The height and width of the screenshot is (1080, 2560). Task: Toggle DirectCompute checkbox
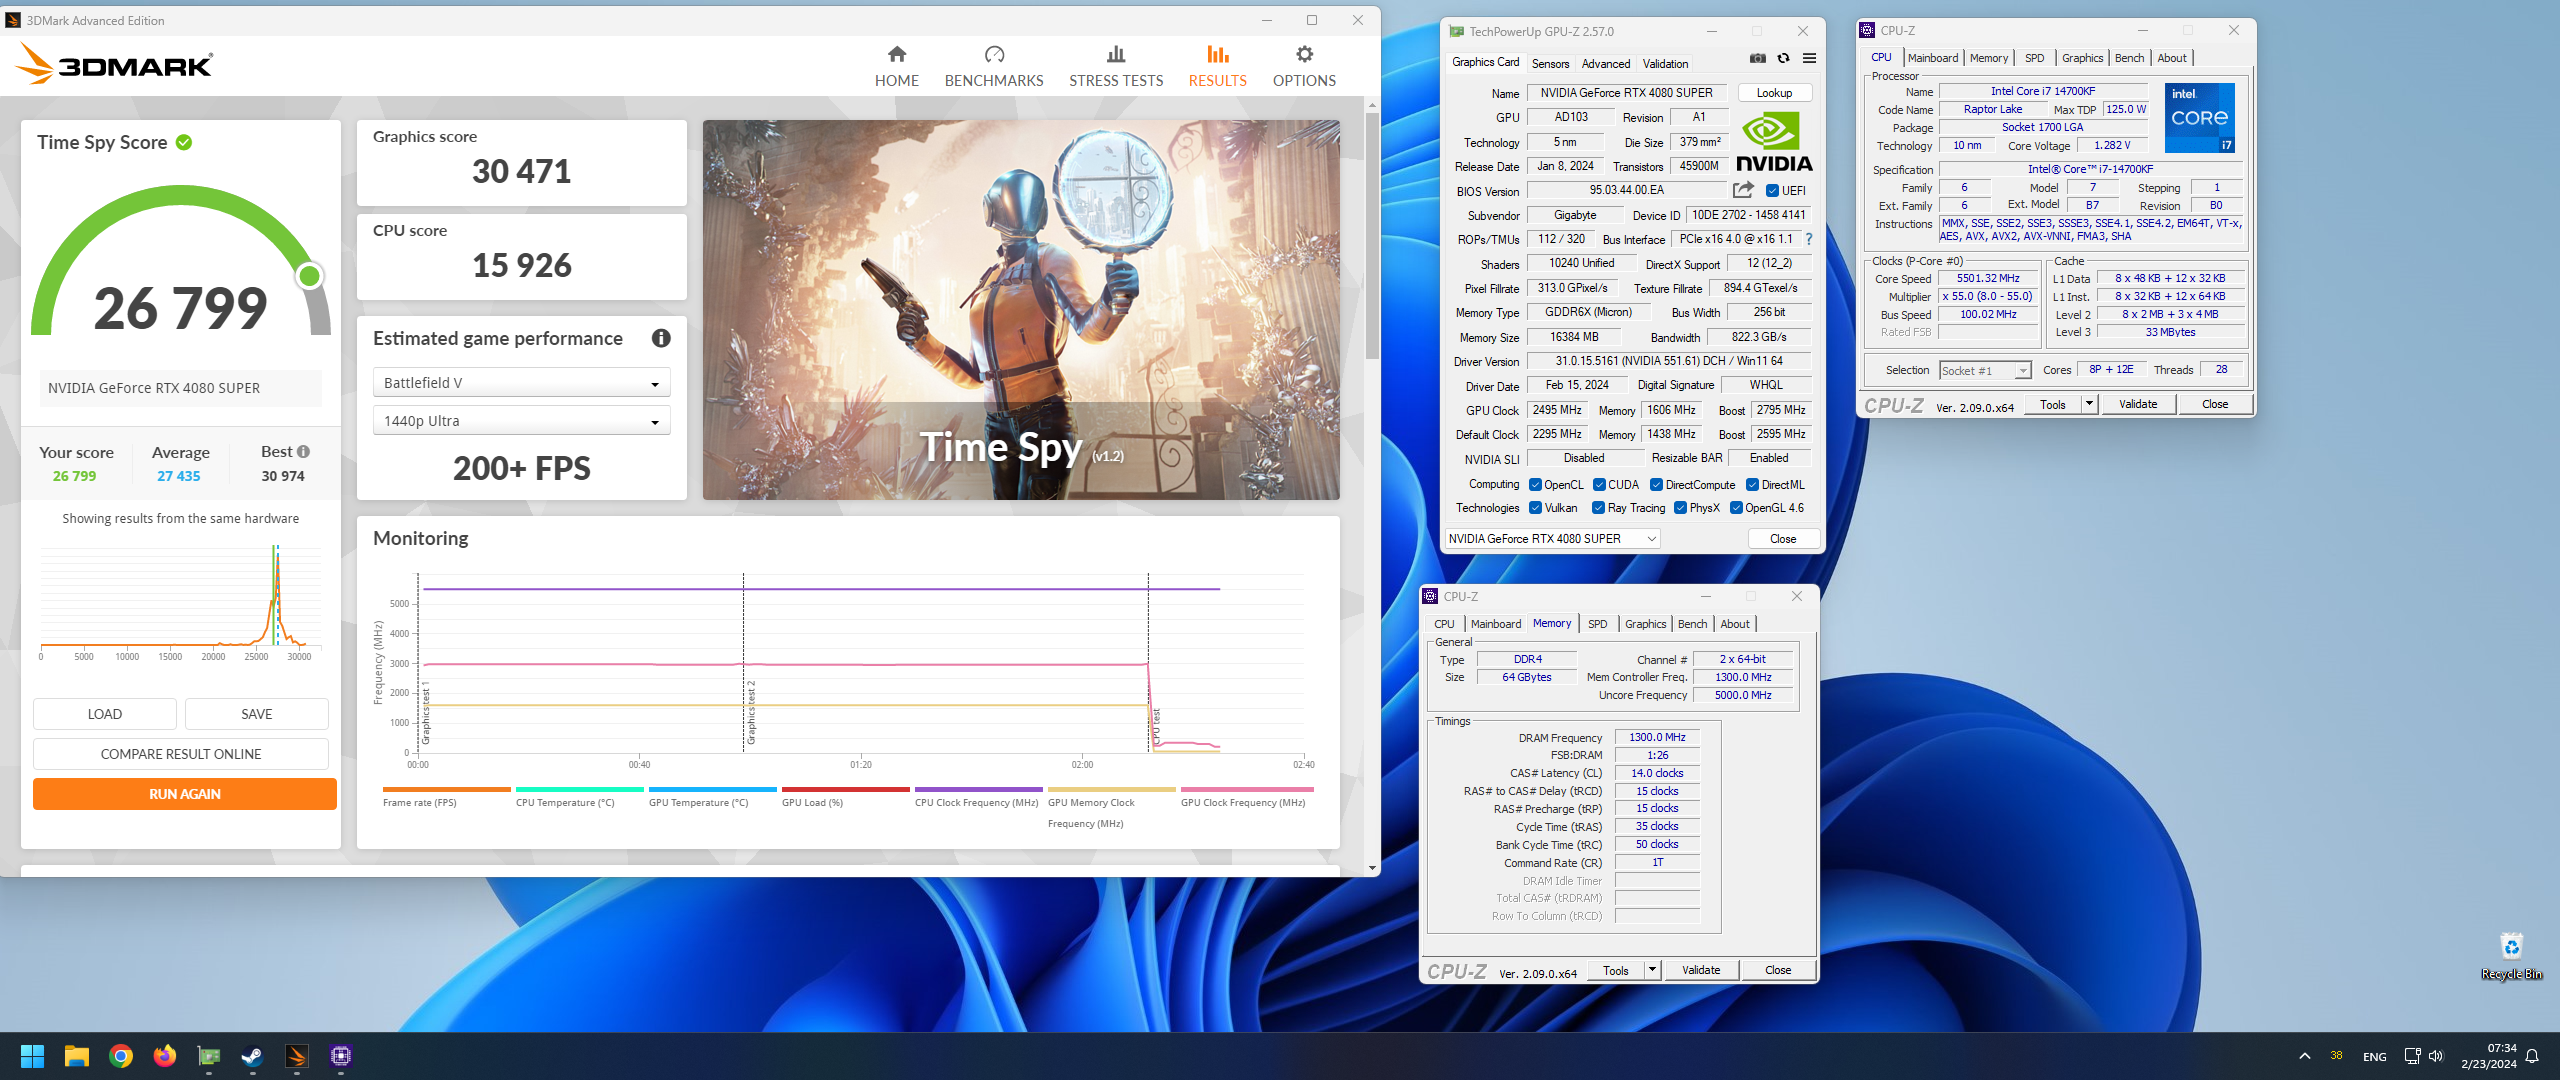(1656, 485)
